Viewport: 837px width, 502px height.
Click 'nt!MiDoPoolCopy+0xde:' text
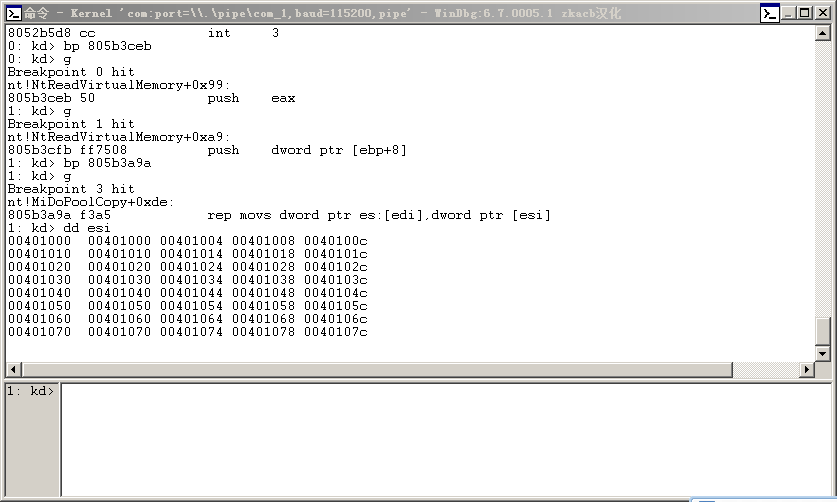[91, 202]
